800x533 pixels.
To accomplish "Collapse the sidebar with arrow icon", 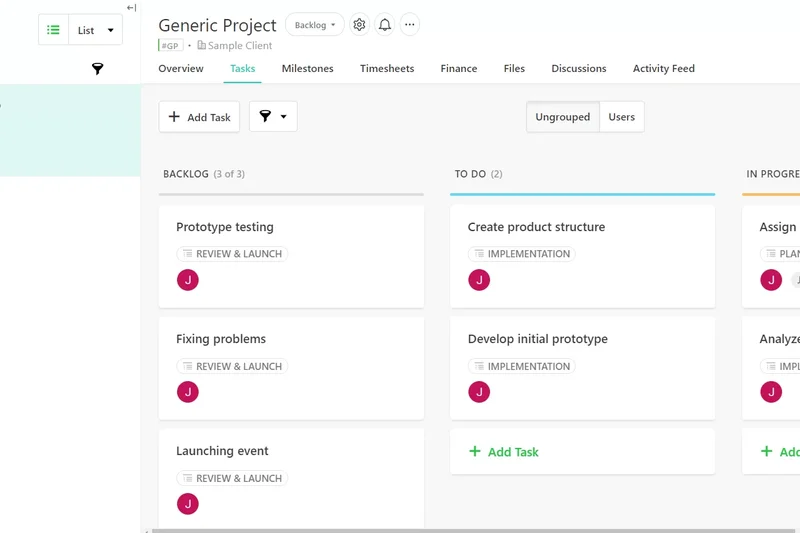I will [x=131, y=8].
